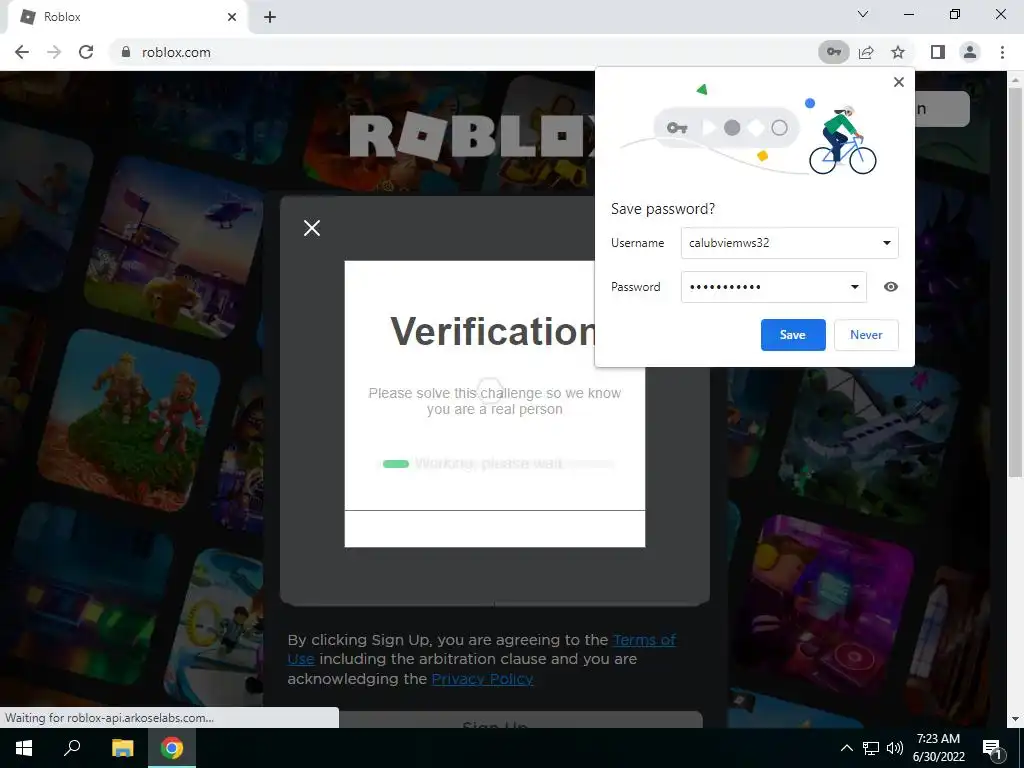The width and height of the screenshot is (1024, 768).
Task: Open the Chrome three-dot menu
Action: (1002, 52)
